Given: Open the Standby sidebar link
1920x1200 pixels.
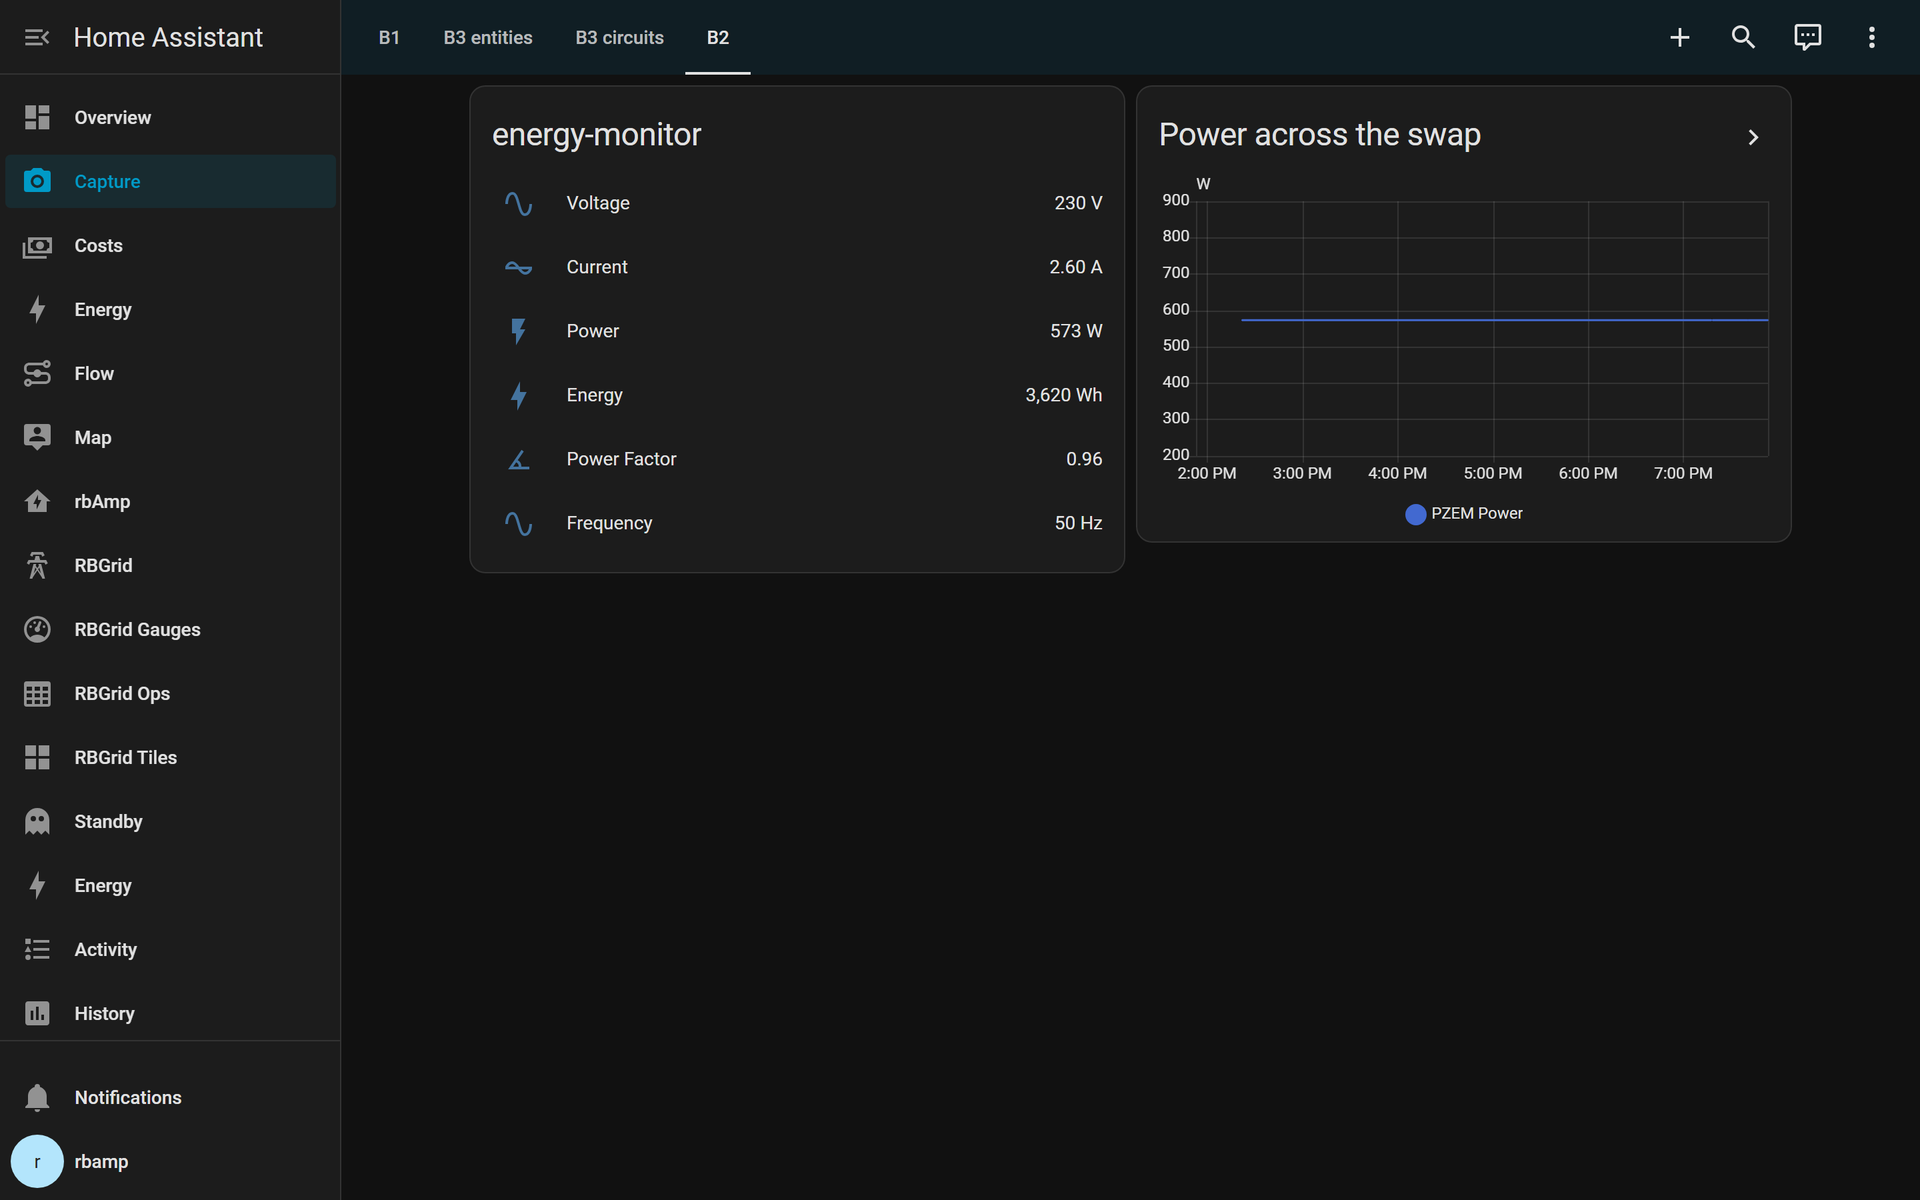Looking at the screenshot, I should [170, 821].
